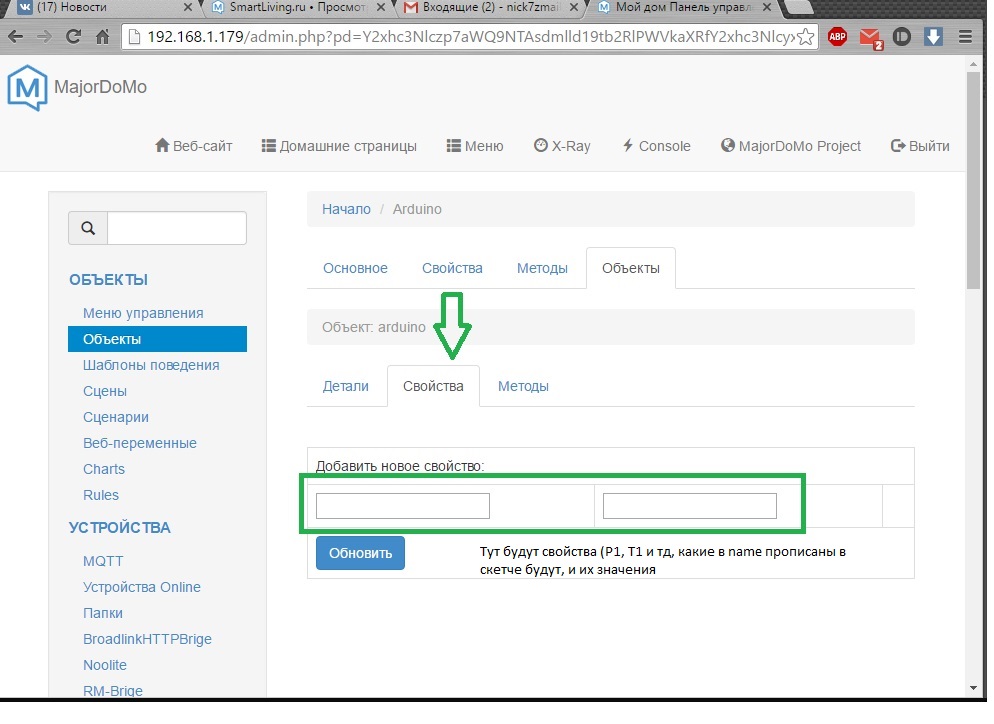Open Устройства Online in sidebar
Viewport: 994px width, 724px height.
pos(141,587)
